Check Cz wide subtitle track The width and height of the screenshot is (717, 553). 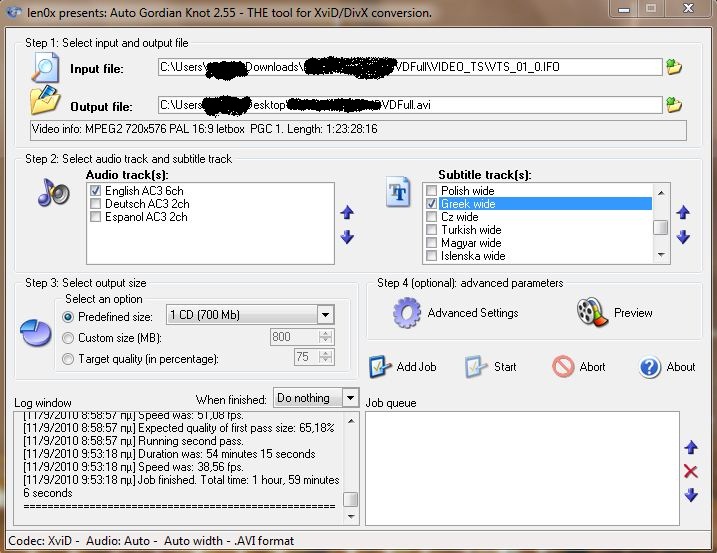coord(431,216)
